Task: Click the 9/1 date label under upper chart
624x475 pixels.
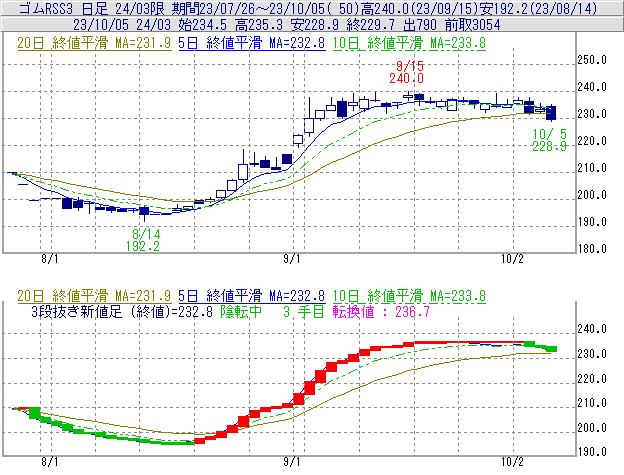Action: coord(292,259)
